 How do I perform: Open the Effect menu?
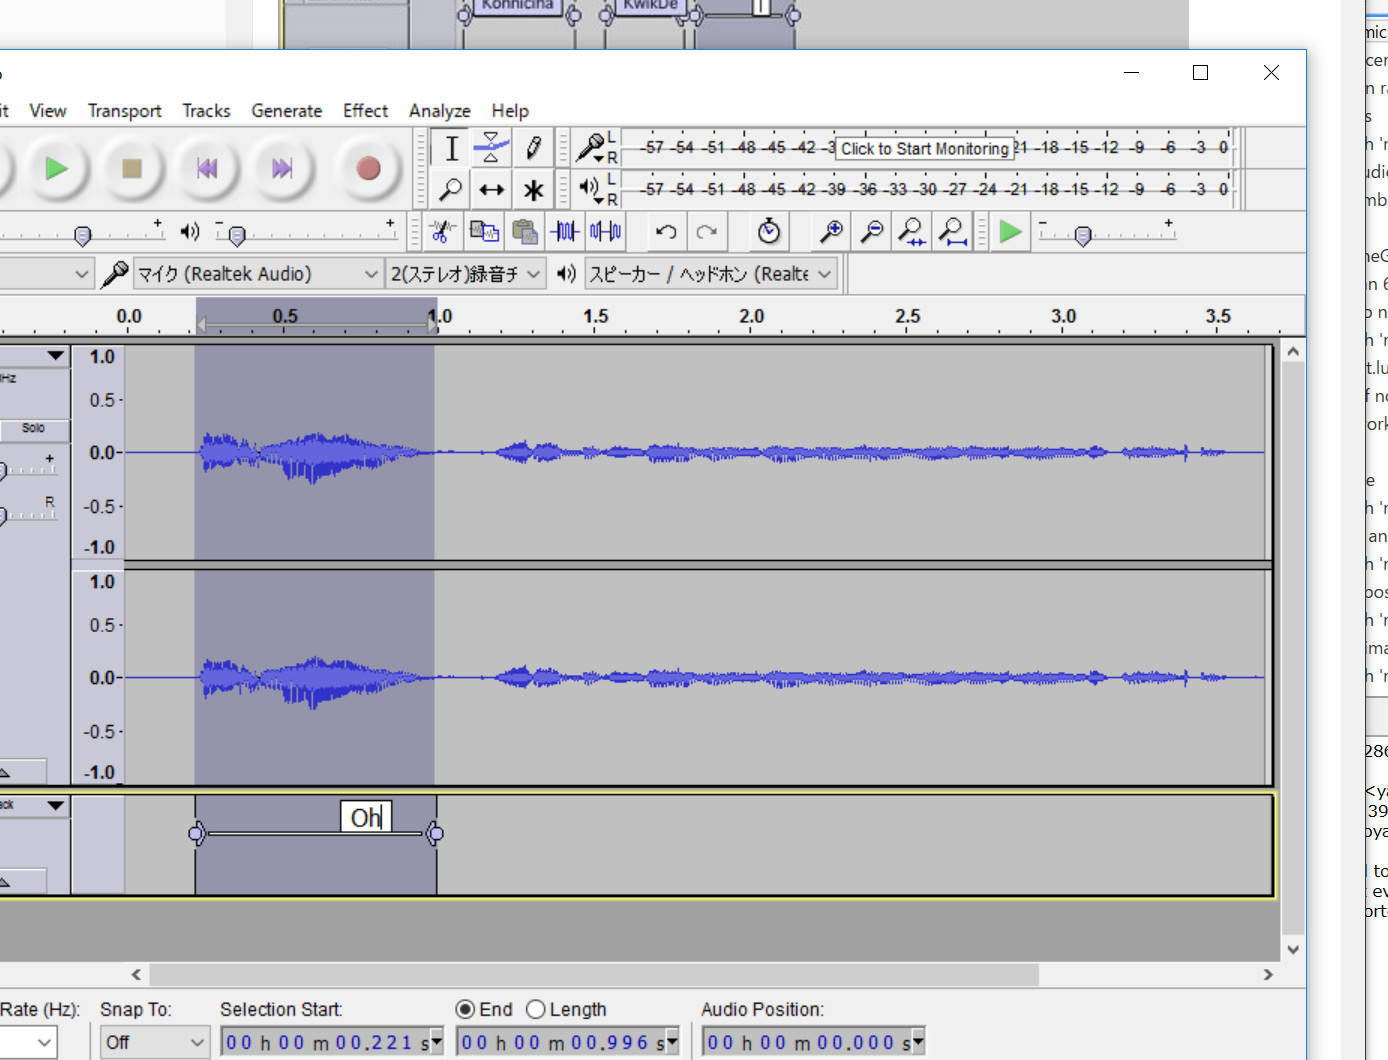coord(365,111)
